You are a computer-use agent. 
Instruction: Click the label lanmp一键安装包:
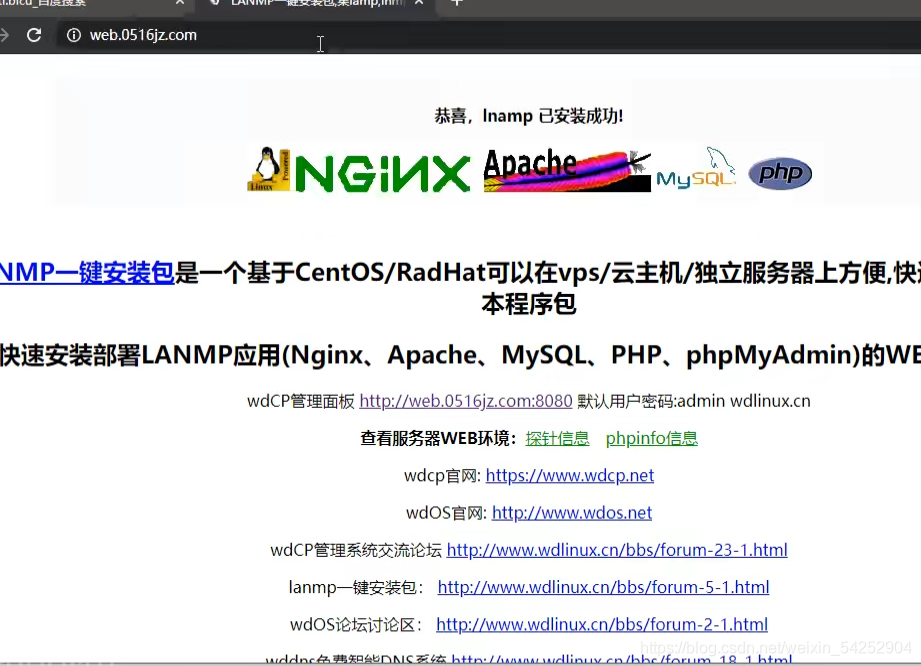click(356, 587)
